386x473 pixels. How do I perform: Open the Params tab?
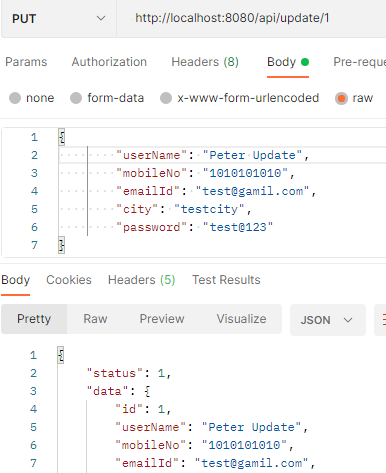(26, 62)
